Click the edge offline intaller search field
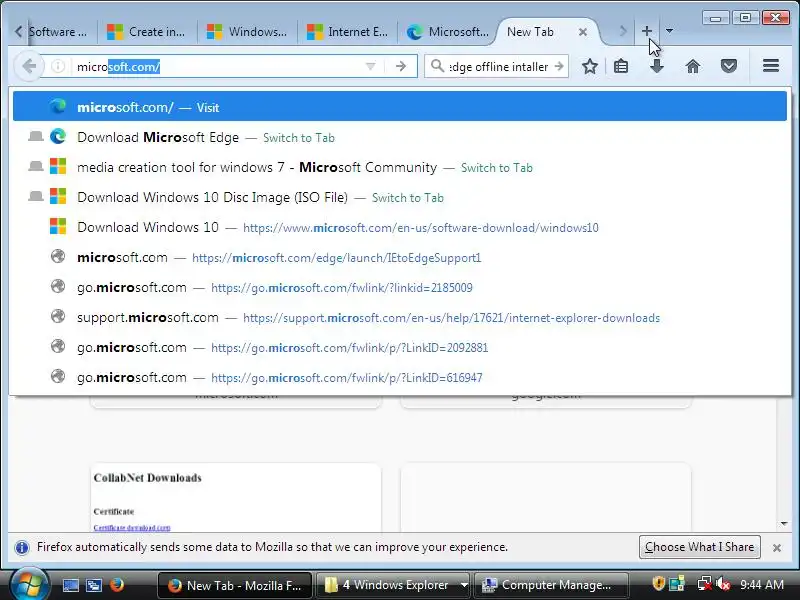The height and width of the screenshot is (600, 800). point(498,67)
